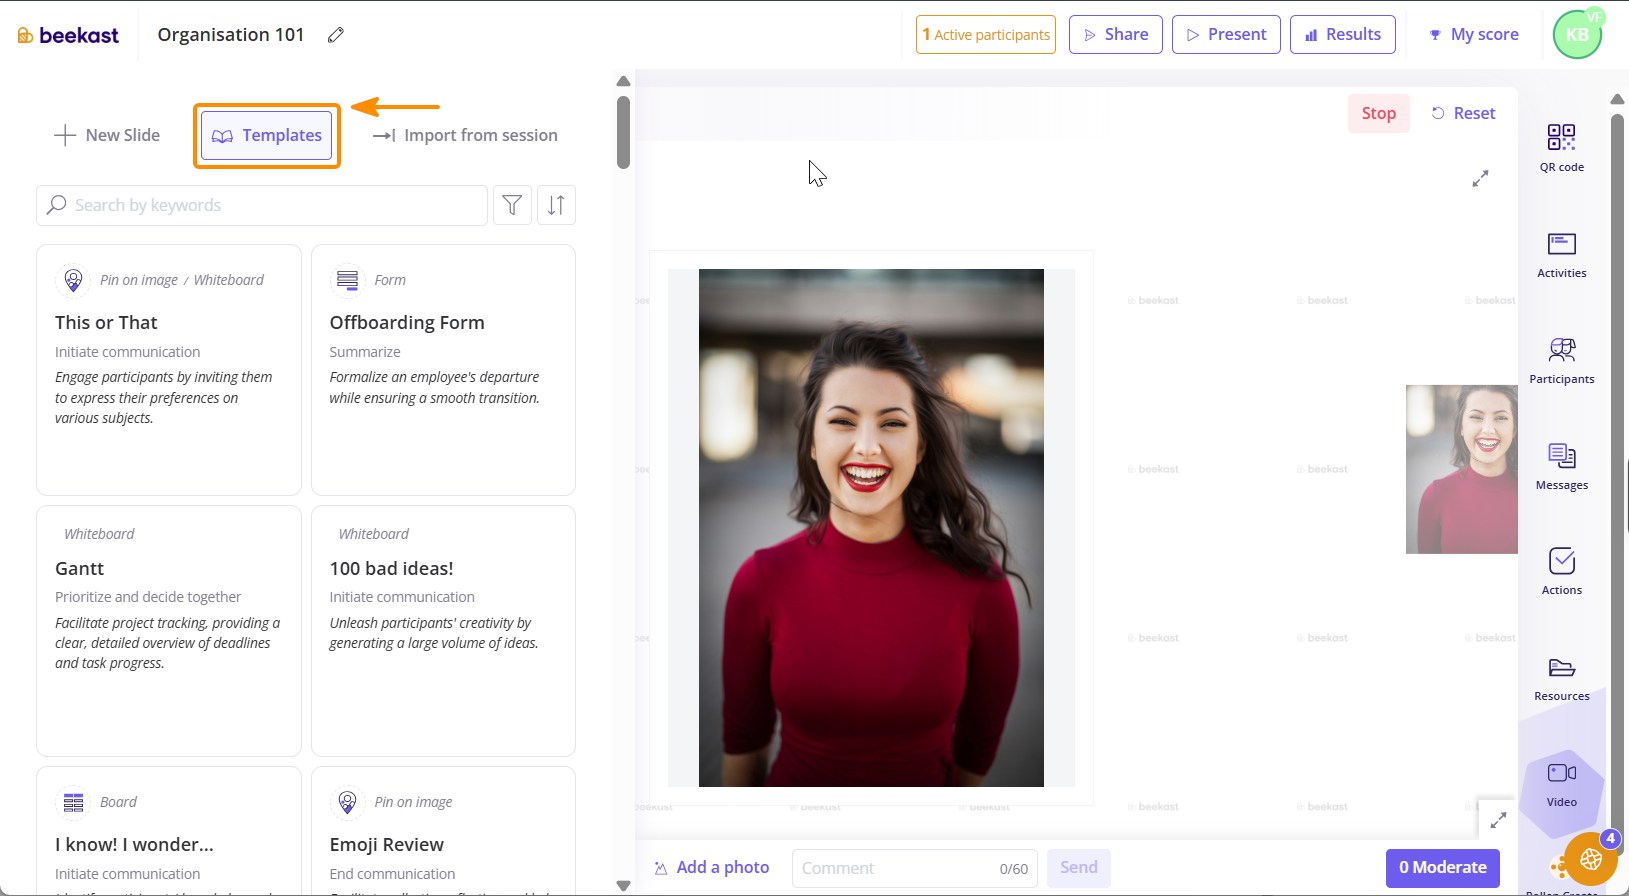This screenshot has width=1629, height=896.
Task: Expand the activity to fullscreen (top arrows)
Action: point(1480,178)
